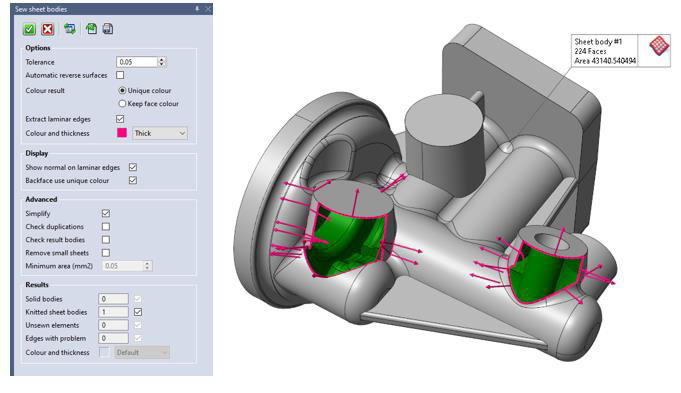Adjust the Minimum area spinner arrows

tap(147, 266)
